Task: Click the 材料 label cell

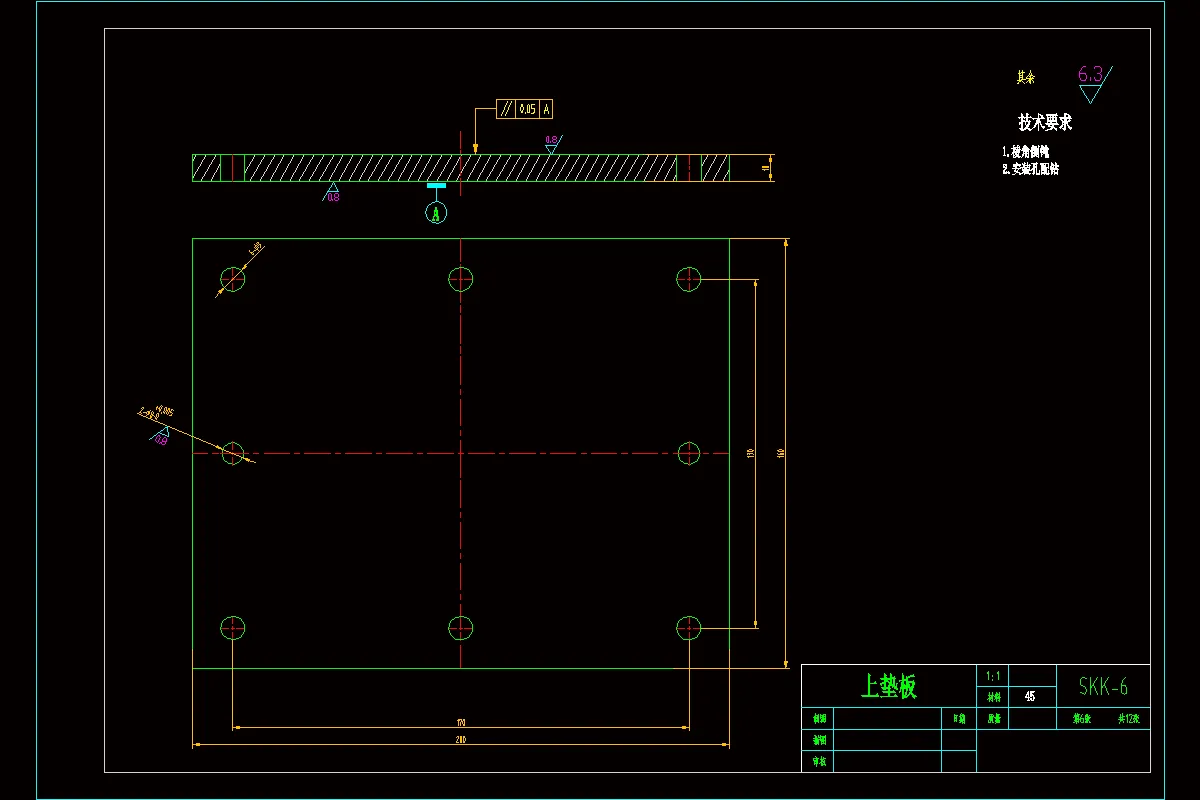Action: pyautogui.click(x=993, y=698)
